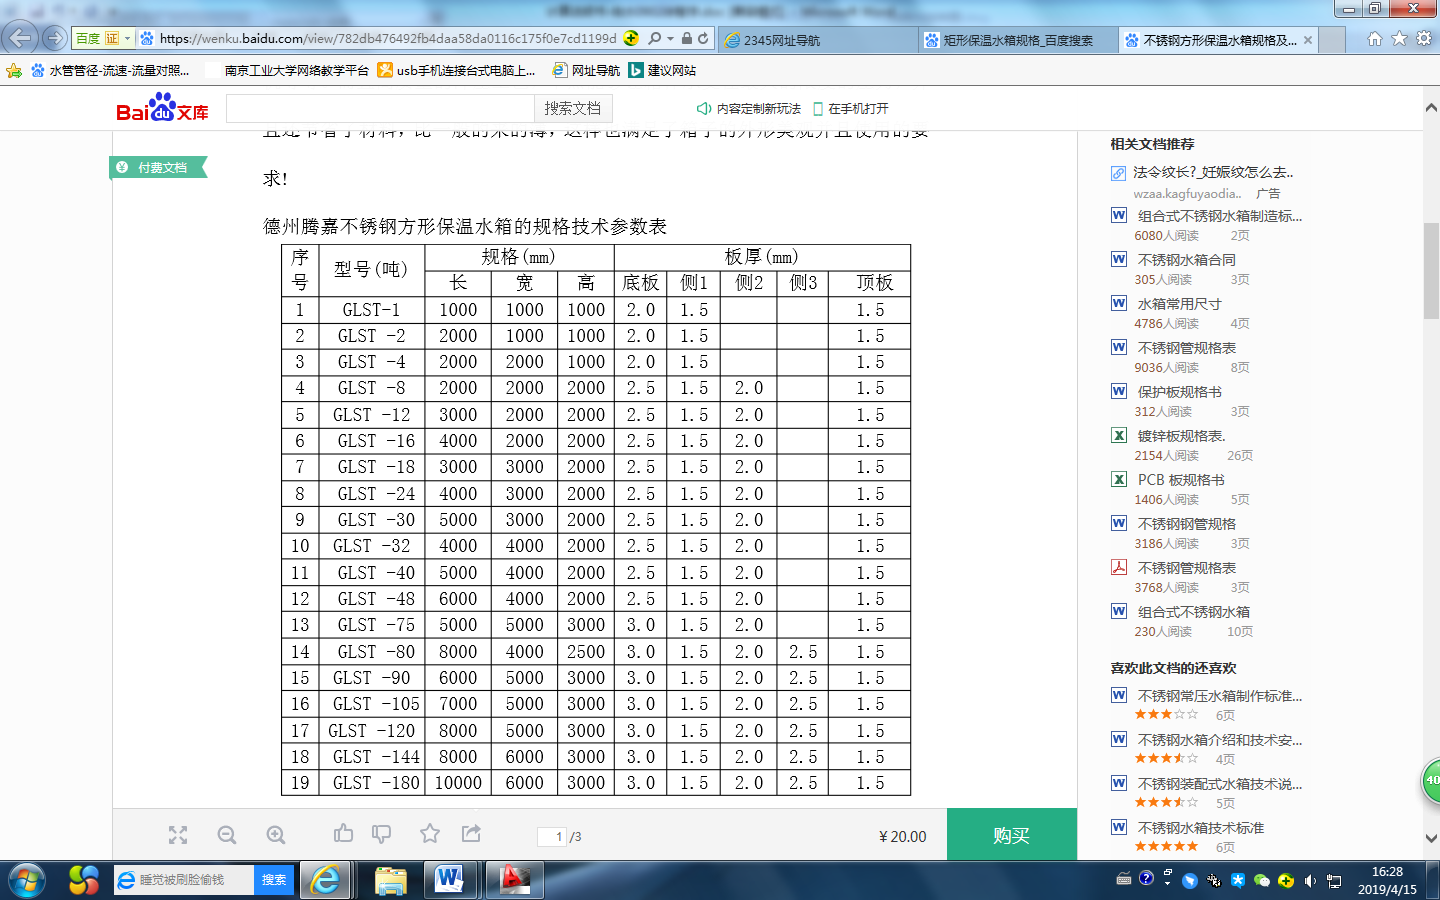Click the scrollbar down arrow at bottom right
The image size is (1440, 900).
(1431, 838)
